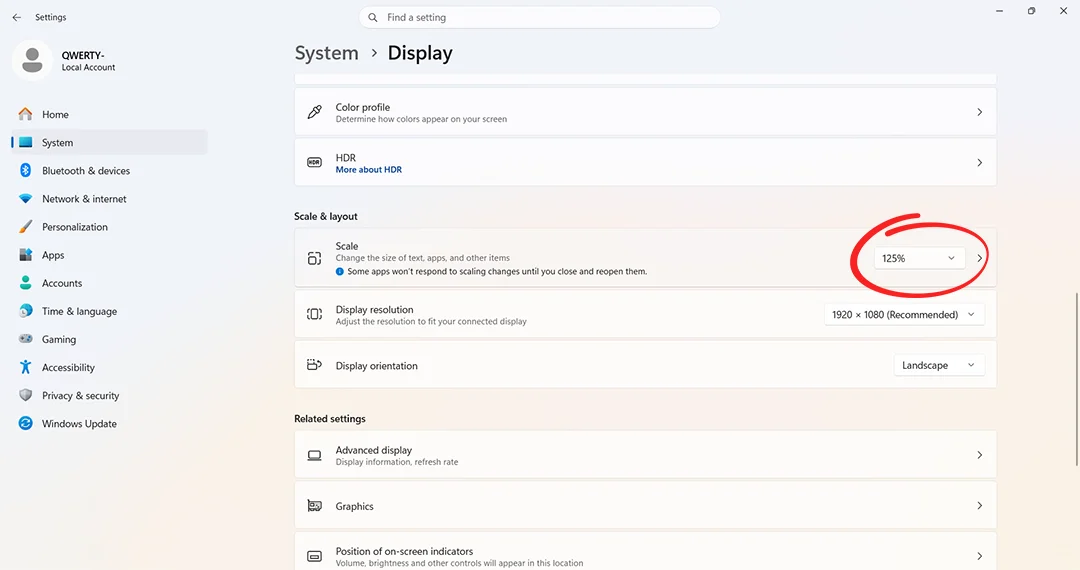The height and width of the screenshot is (570, 1080).
Task: Click the Accounts sidebar label
Action: [62, 283]
